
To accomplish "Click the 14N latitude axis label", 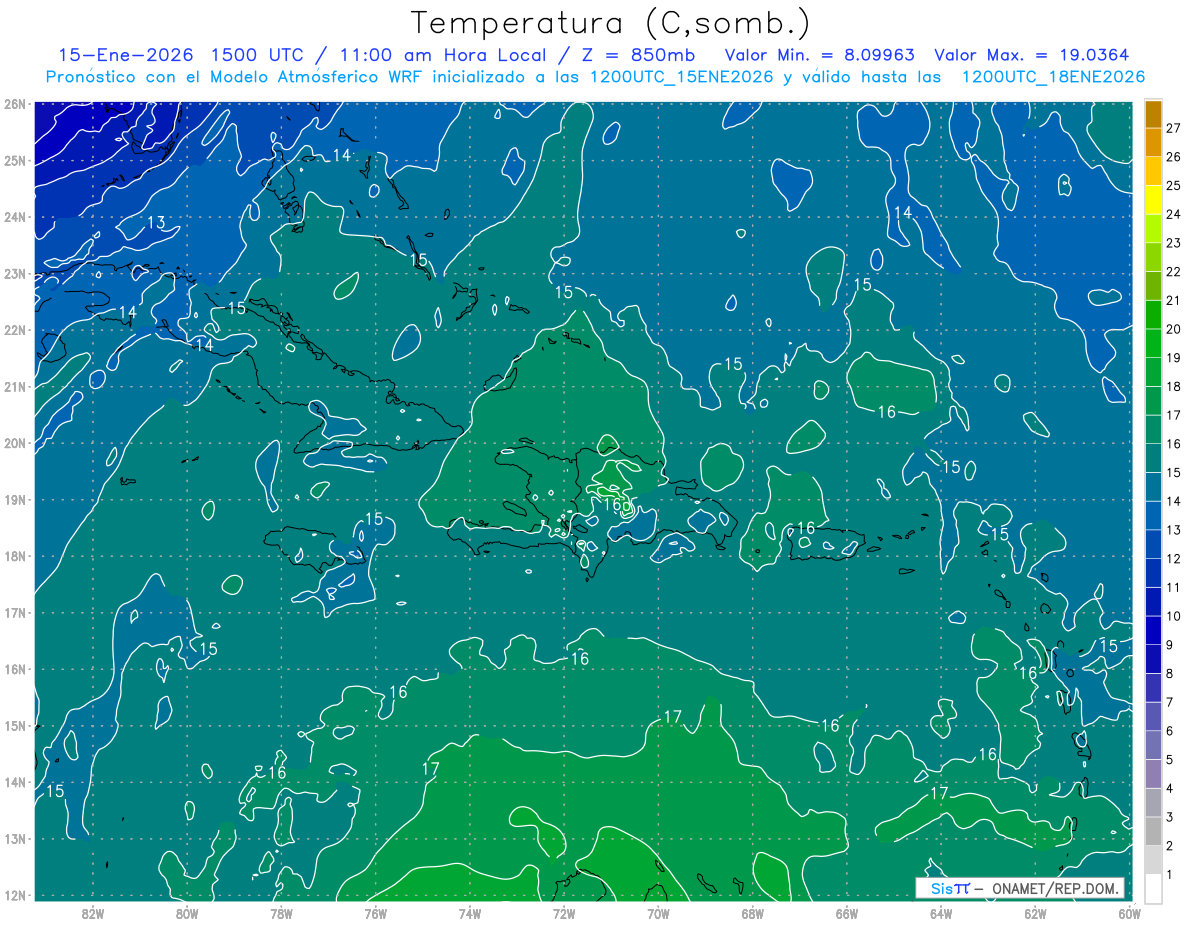I will (x=14, y=782).
